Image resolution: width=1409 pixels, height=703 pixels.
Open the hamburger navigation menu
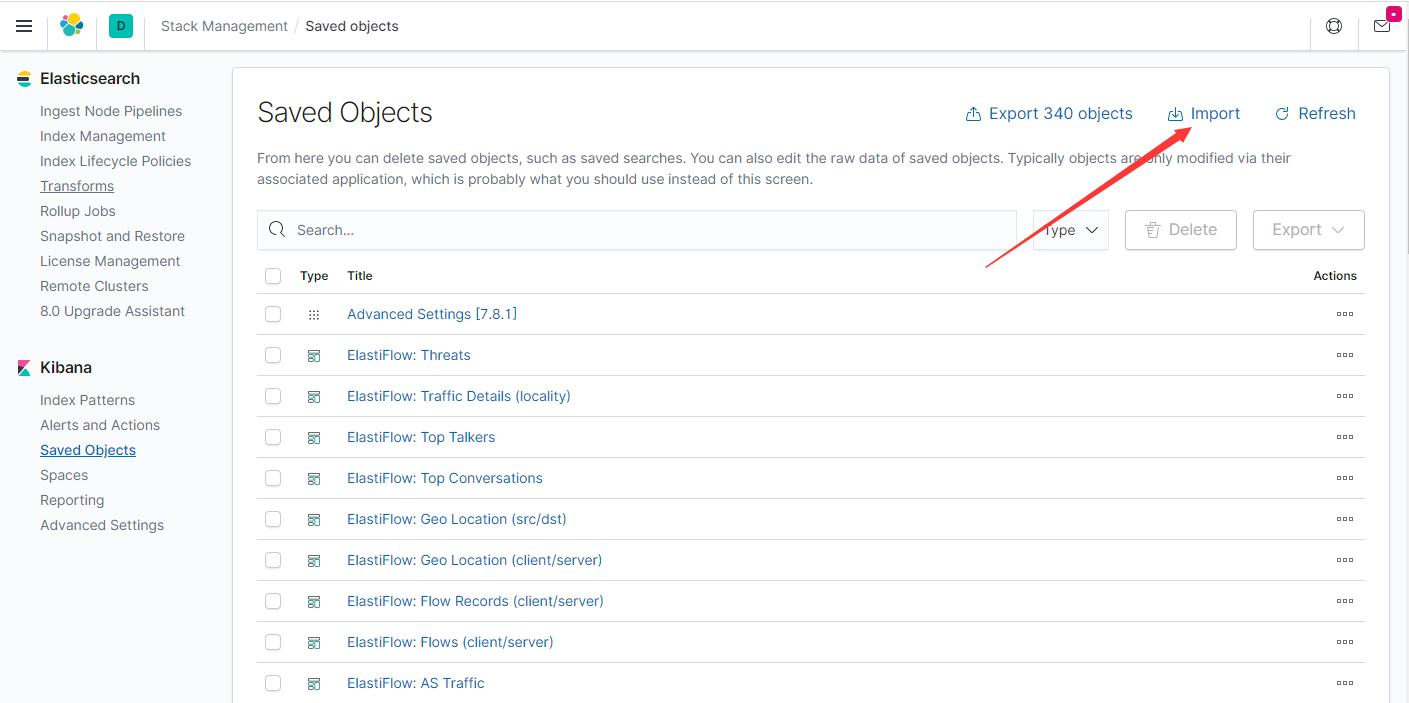pyautogui.click(x=24, y=26)
